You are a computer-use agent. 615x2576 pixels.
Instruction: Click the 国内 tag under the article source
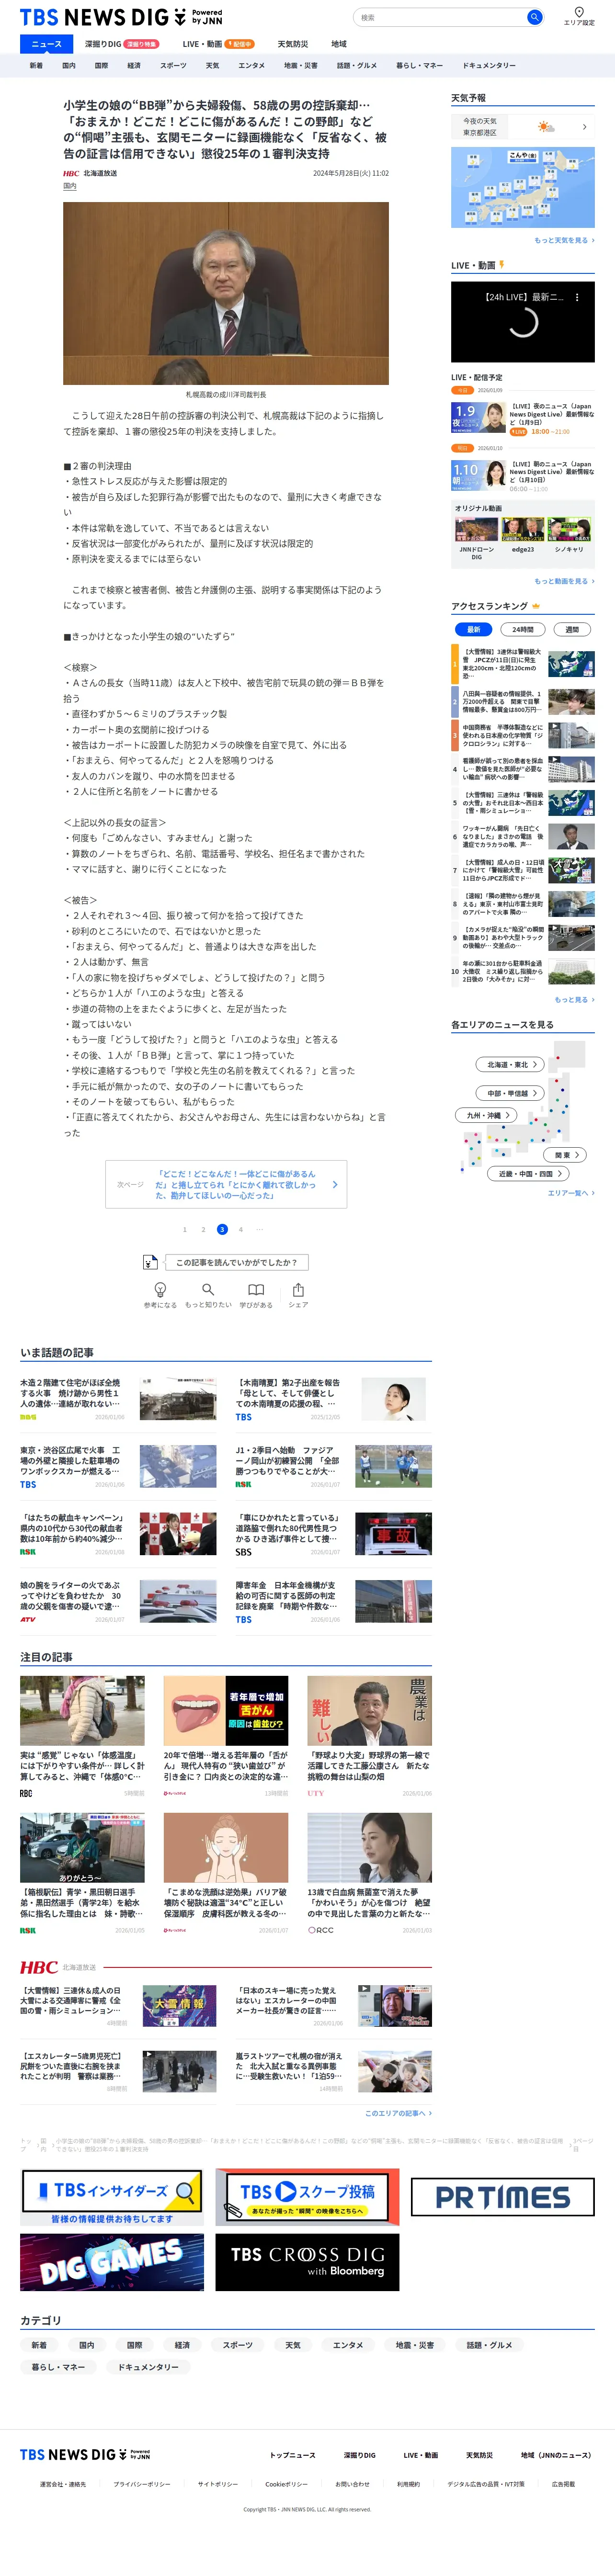(x=70, y=186)
